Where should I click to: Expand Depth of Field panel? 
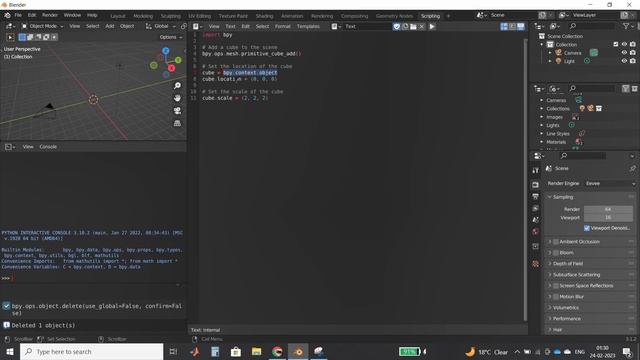[568, 264]
